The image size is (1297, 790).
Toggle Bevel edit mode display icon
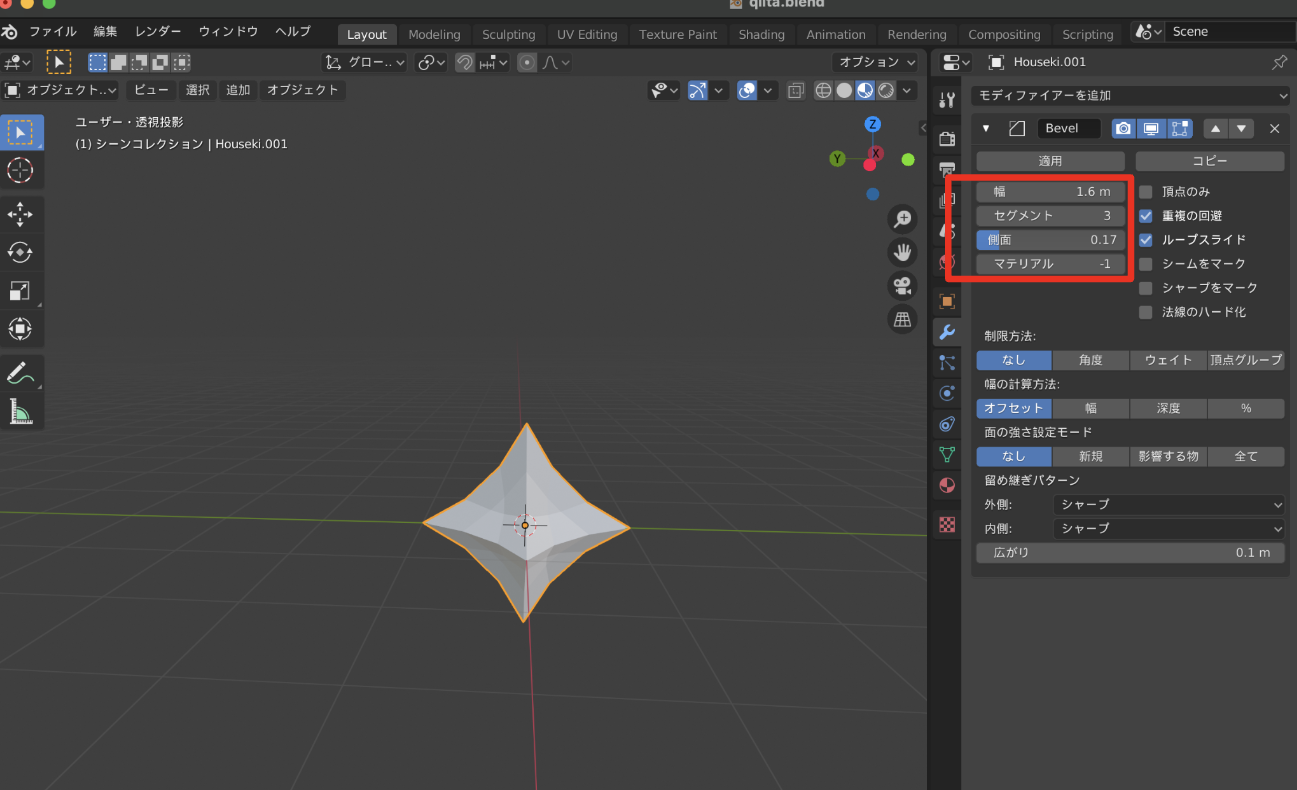[x=1180, y=129]
